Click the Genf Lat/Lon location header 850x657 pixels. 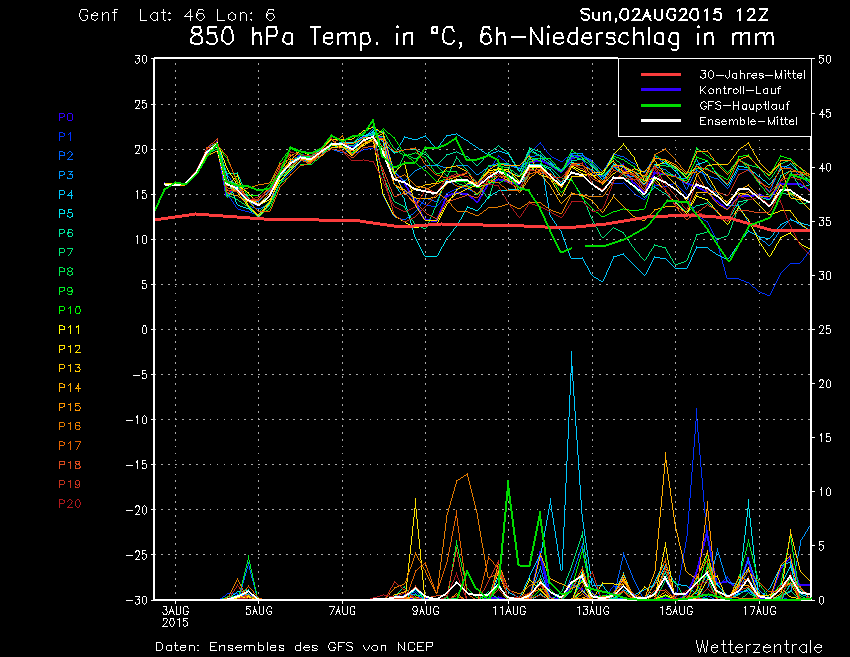(177, 16)
